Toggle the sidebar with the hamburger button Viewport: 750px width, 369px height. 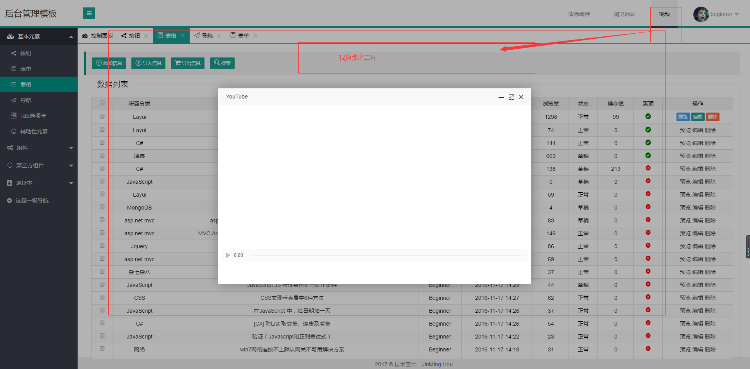tap(89, 13)
